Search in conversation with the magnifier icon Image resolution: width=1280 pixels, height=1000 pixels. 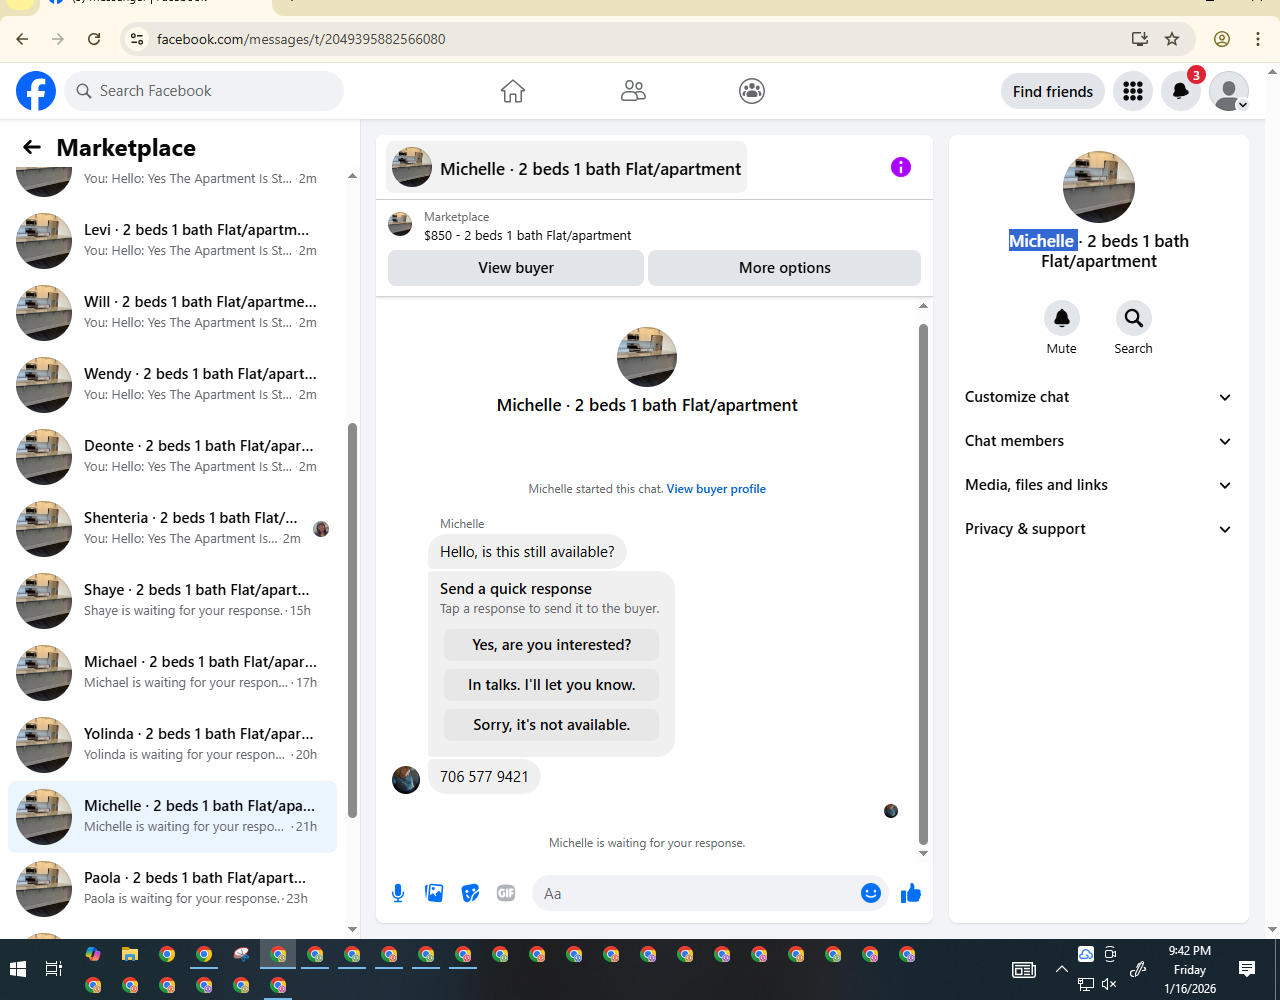[1133, 318]
